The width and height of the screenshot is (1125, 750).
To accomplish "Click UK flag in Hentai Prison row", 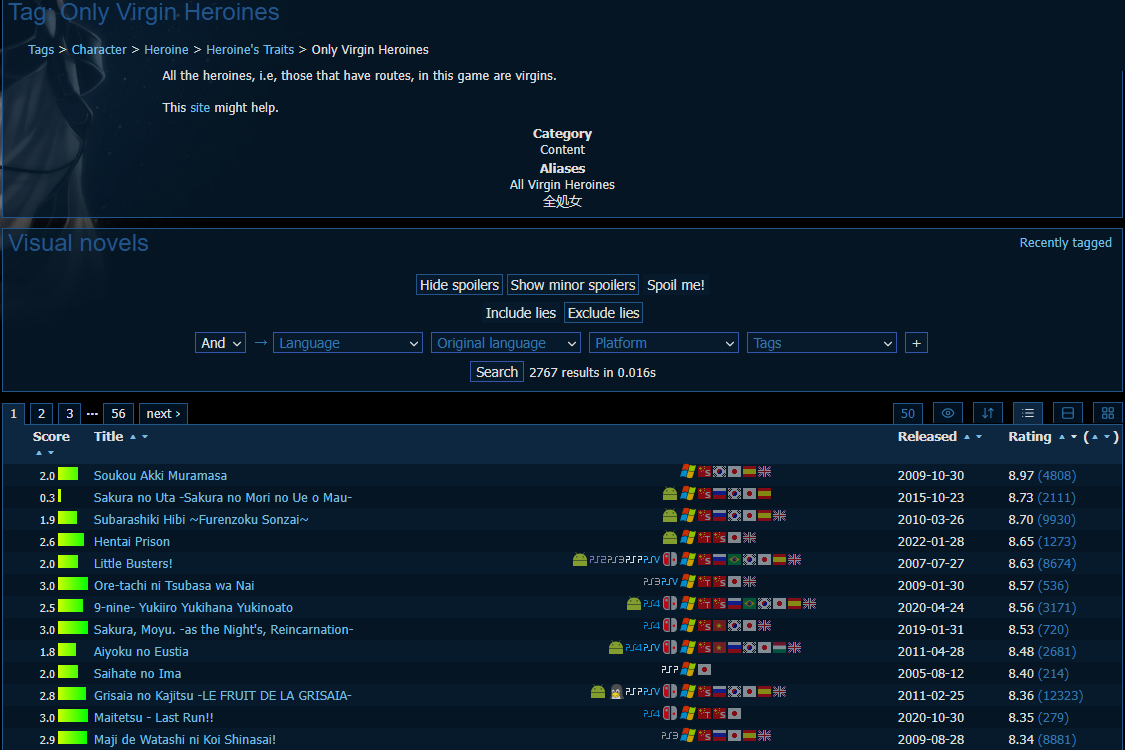I will 749,538.
